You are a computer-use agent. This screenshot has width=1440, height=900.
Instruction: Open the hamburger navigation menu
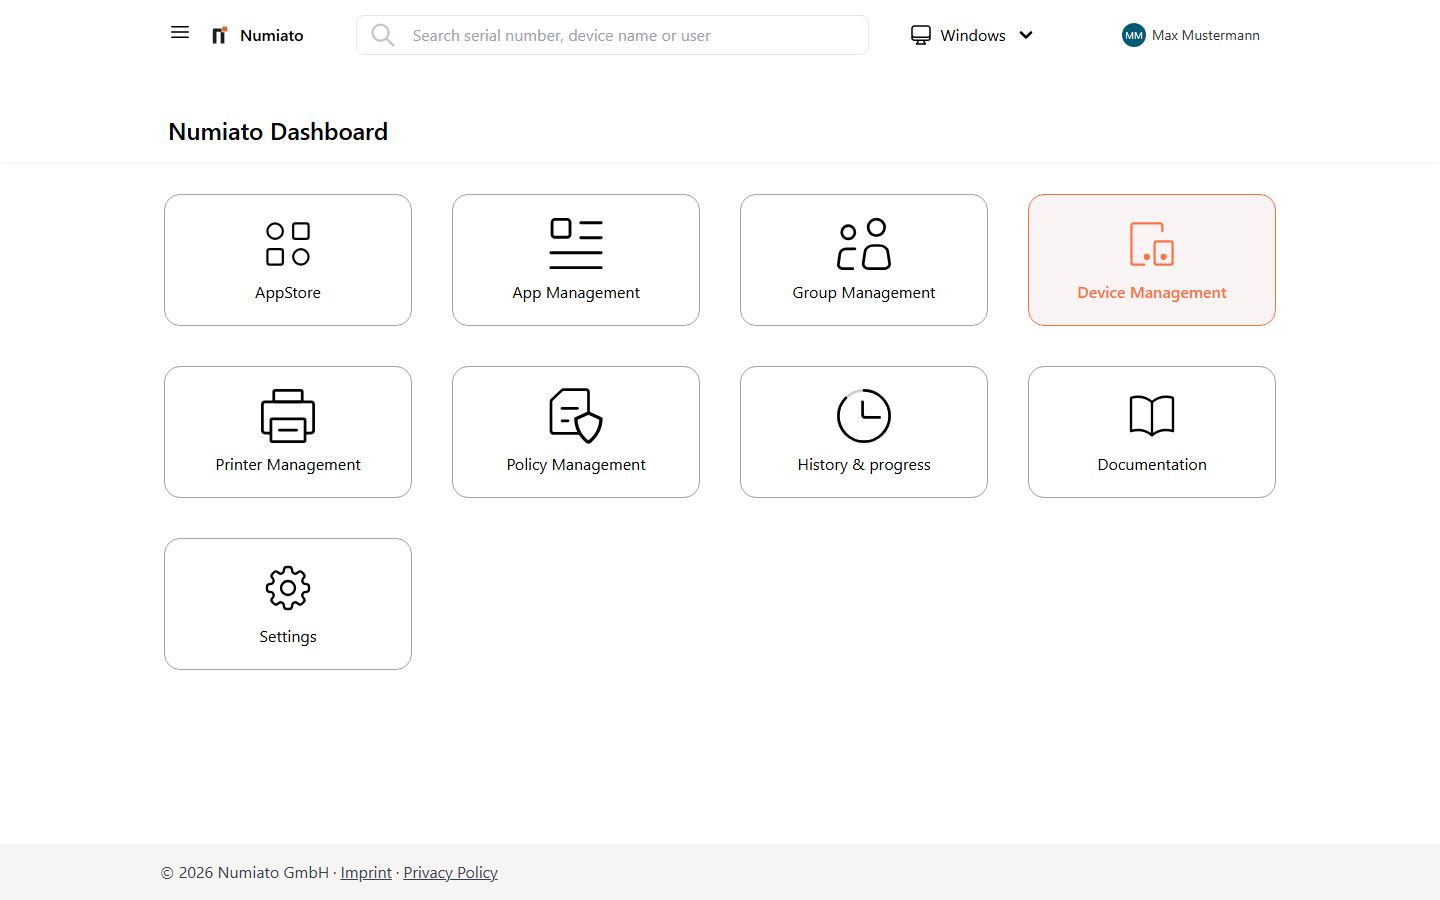pyautogui.click(x=179, y=32)
